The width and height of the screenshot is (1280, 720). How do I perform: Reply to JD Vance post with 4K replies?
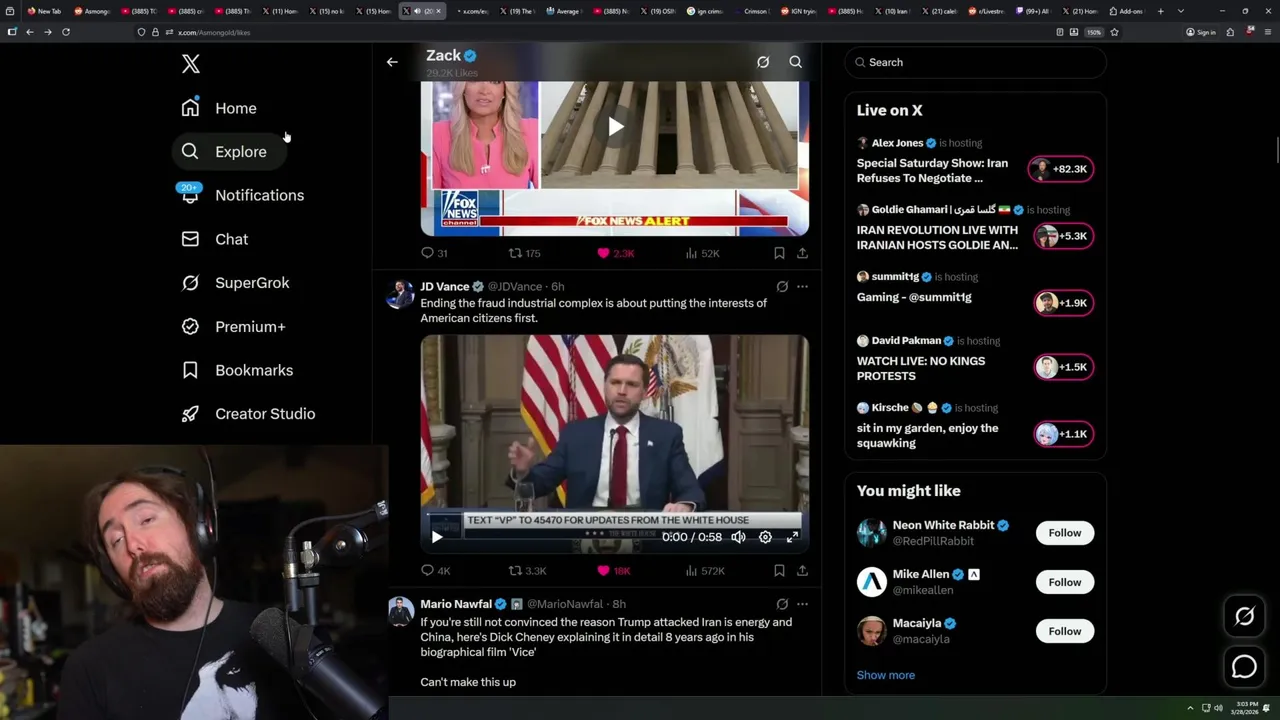436,571
